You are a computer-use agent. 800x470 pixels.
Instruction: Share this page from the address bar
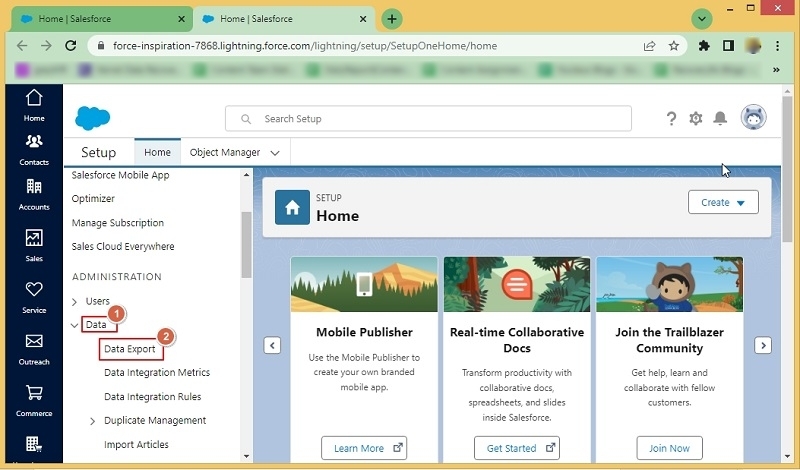tap(649, 46)
